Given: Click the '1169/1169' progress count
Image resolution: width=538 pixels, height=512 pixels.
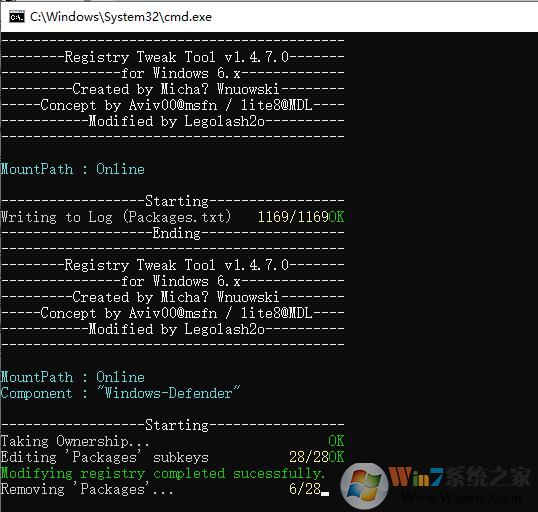Looking at the screenshot, I should click(293, 217).
